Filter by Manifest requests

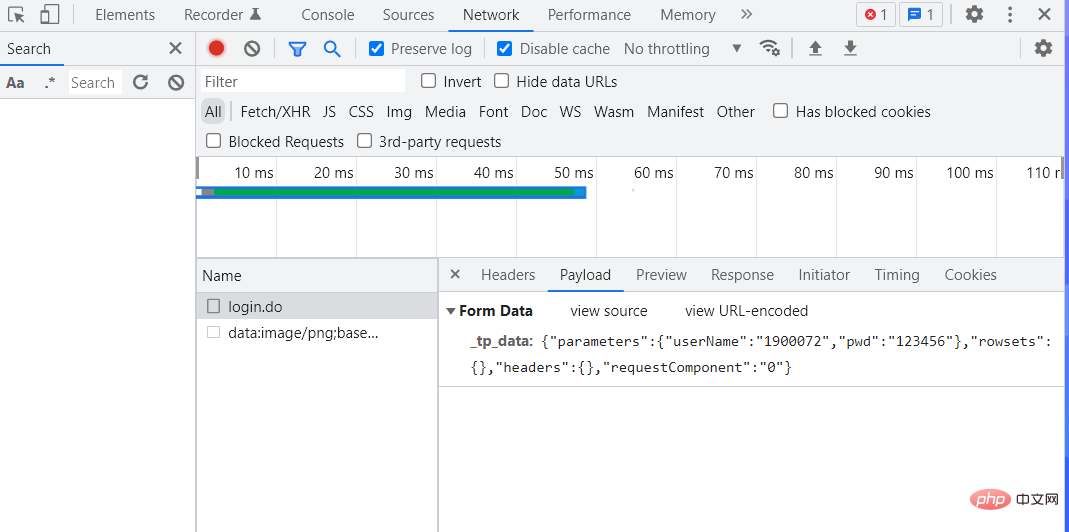pyautogui.click(x=675, y=111)
